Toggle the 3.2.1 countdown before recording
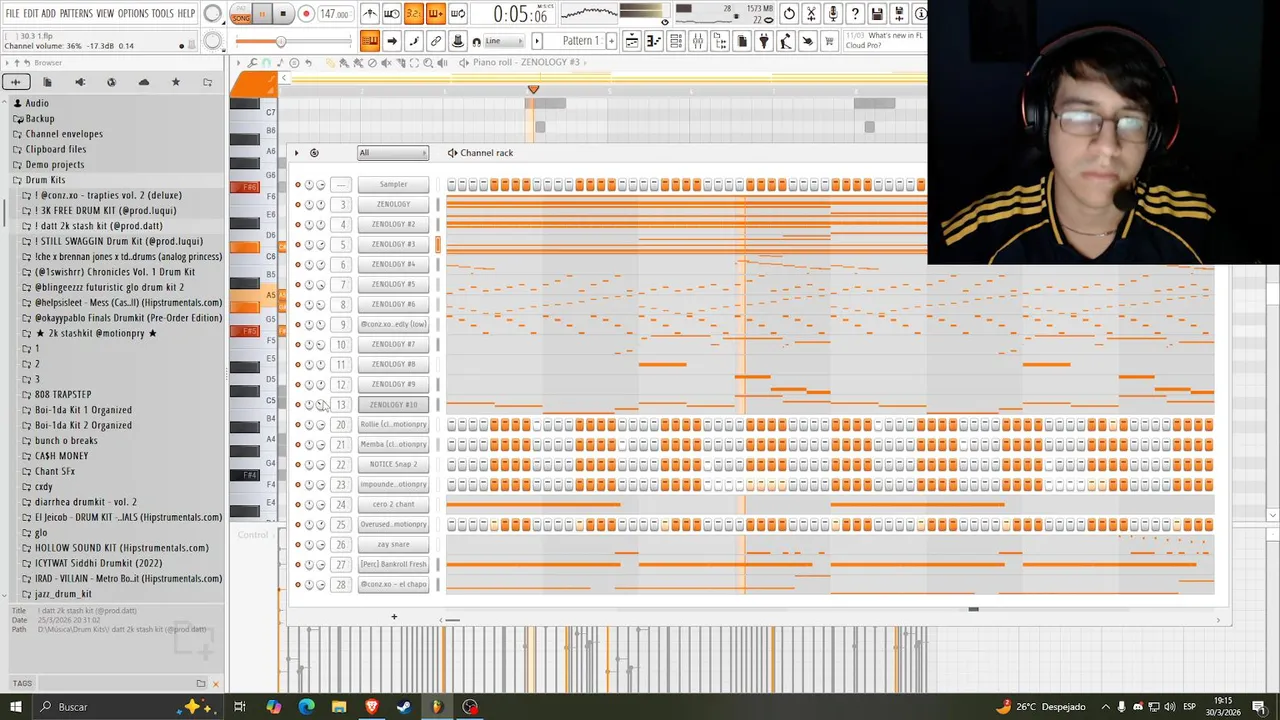The height and width of the screenshot is (720, 1280). point(413,14)
